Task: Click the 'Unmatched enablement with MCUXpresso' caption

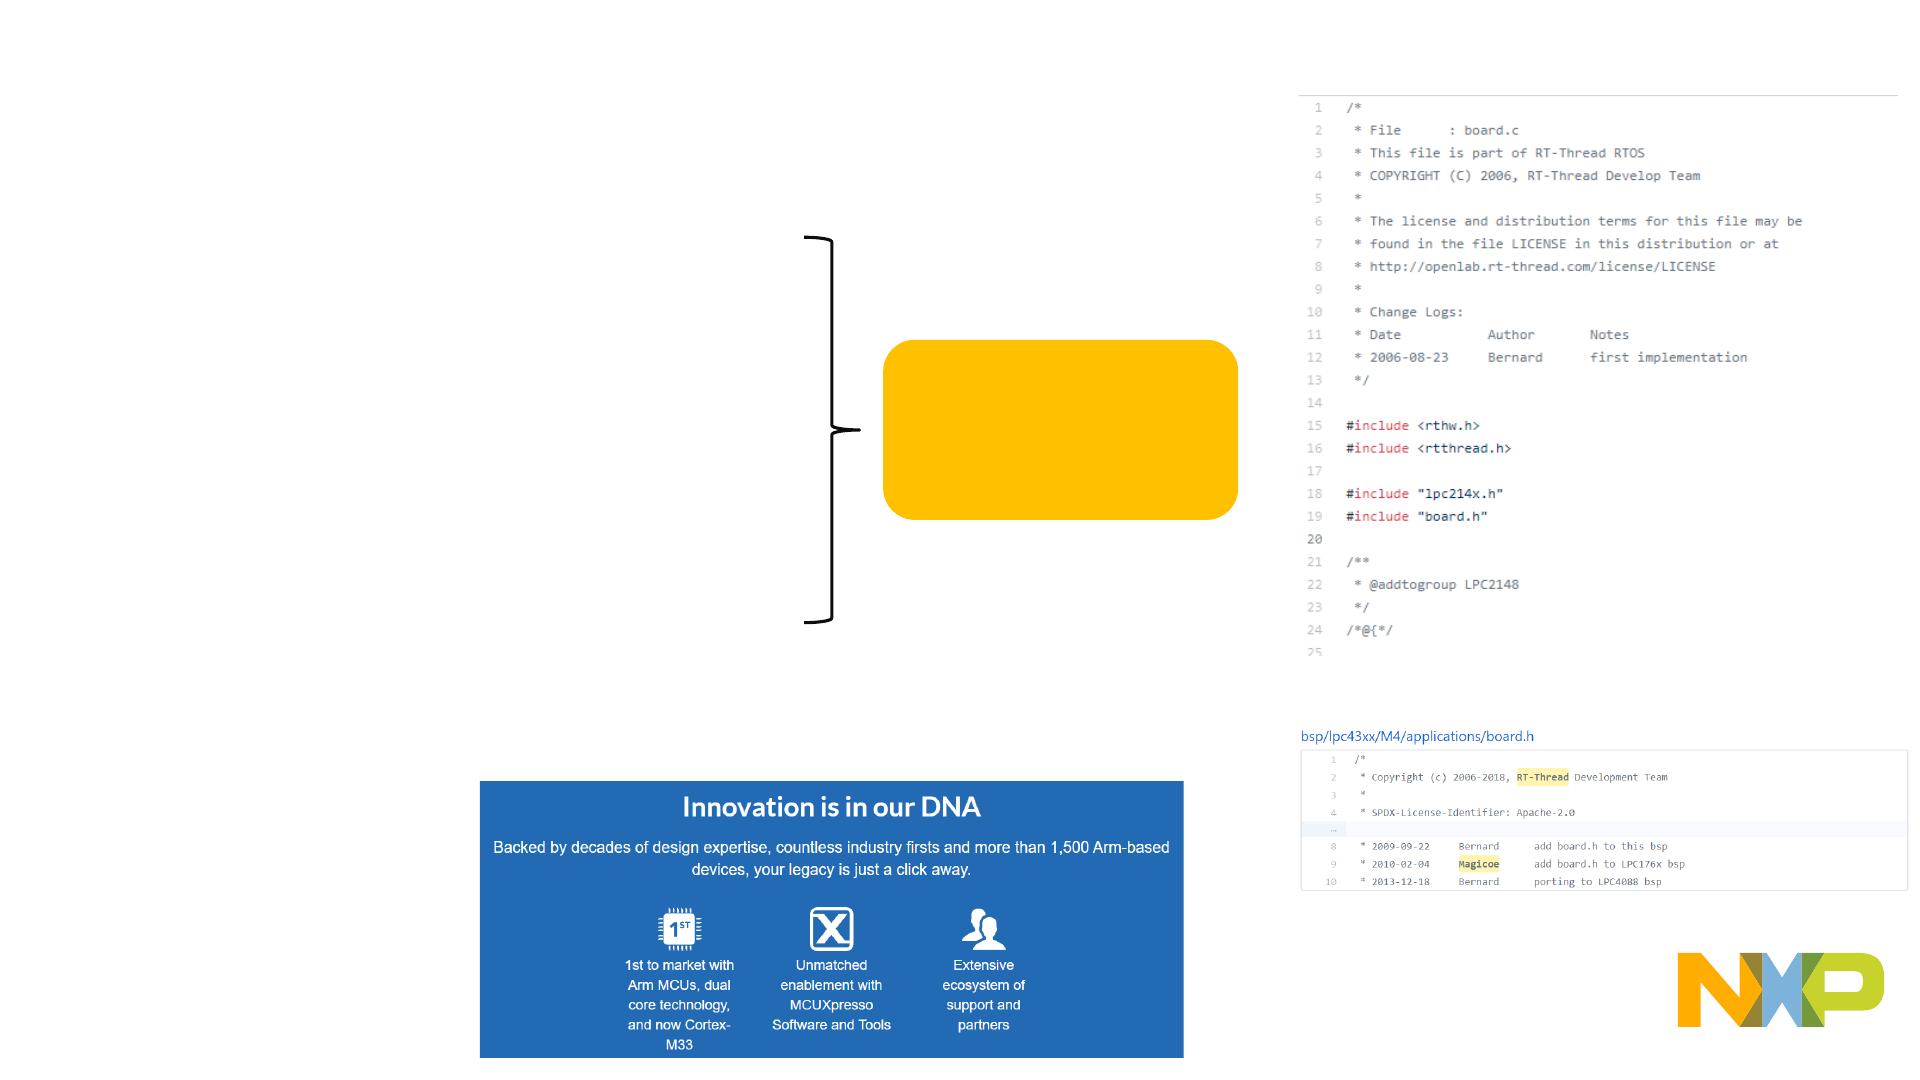Action: 831,995
